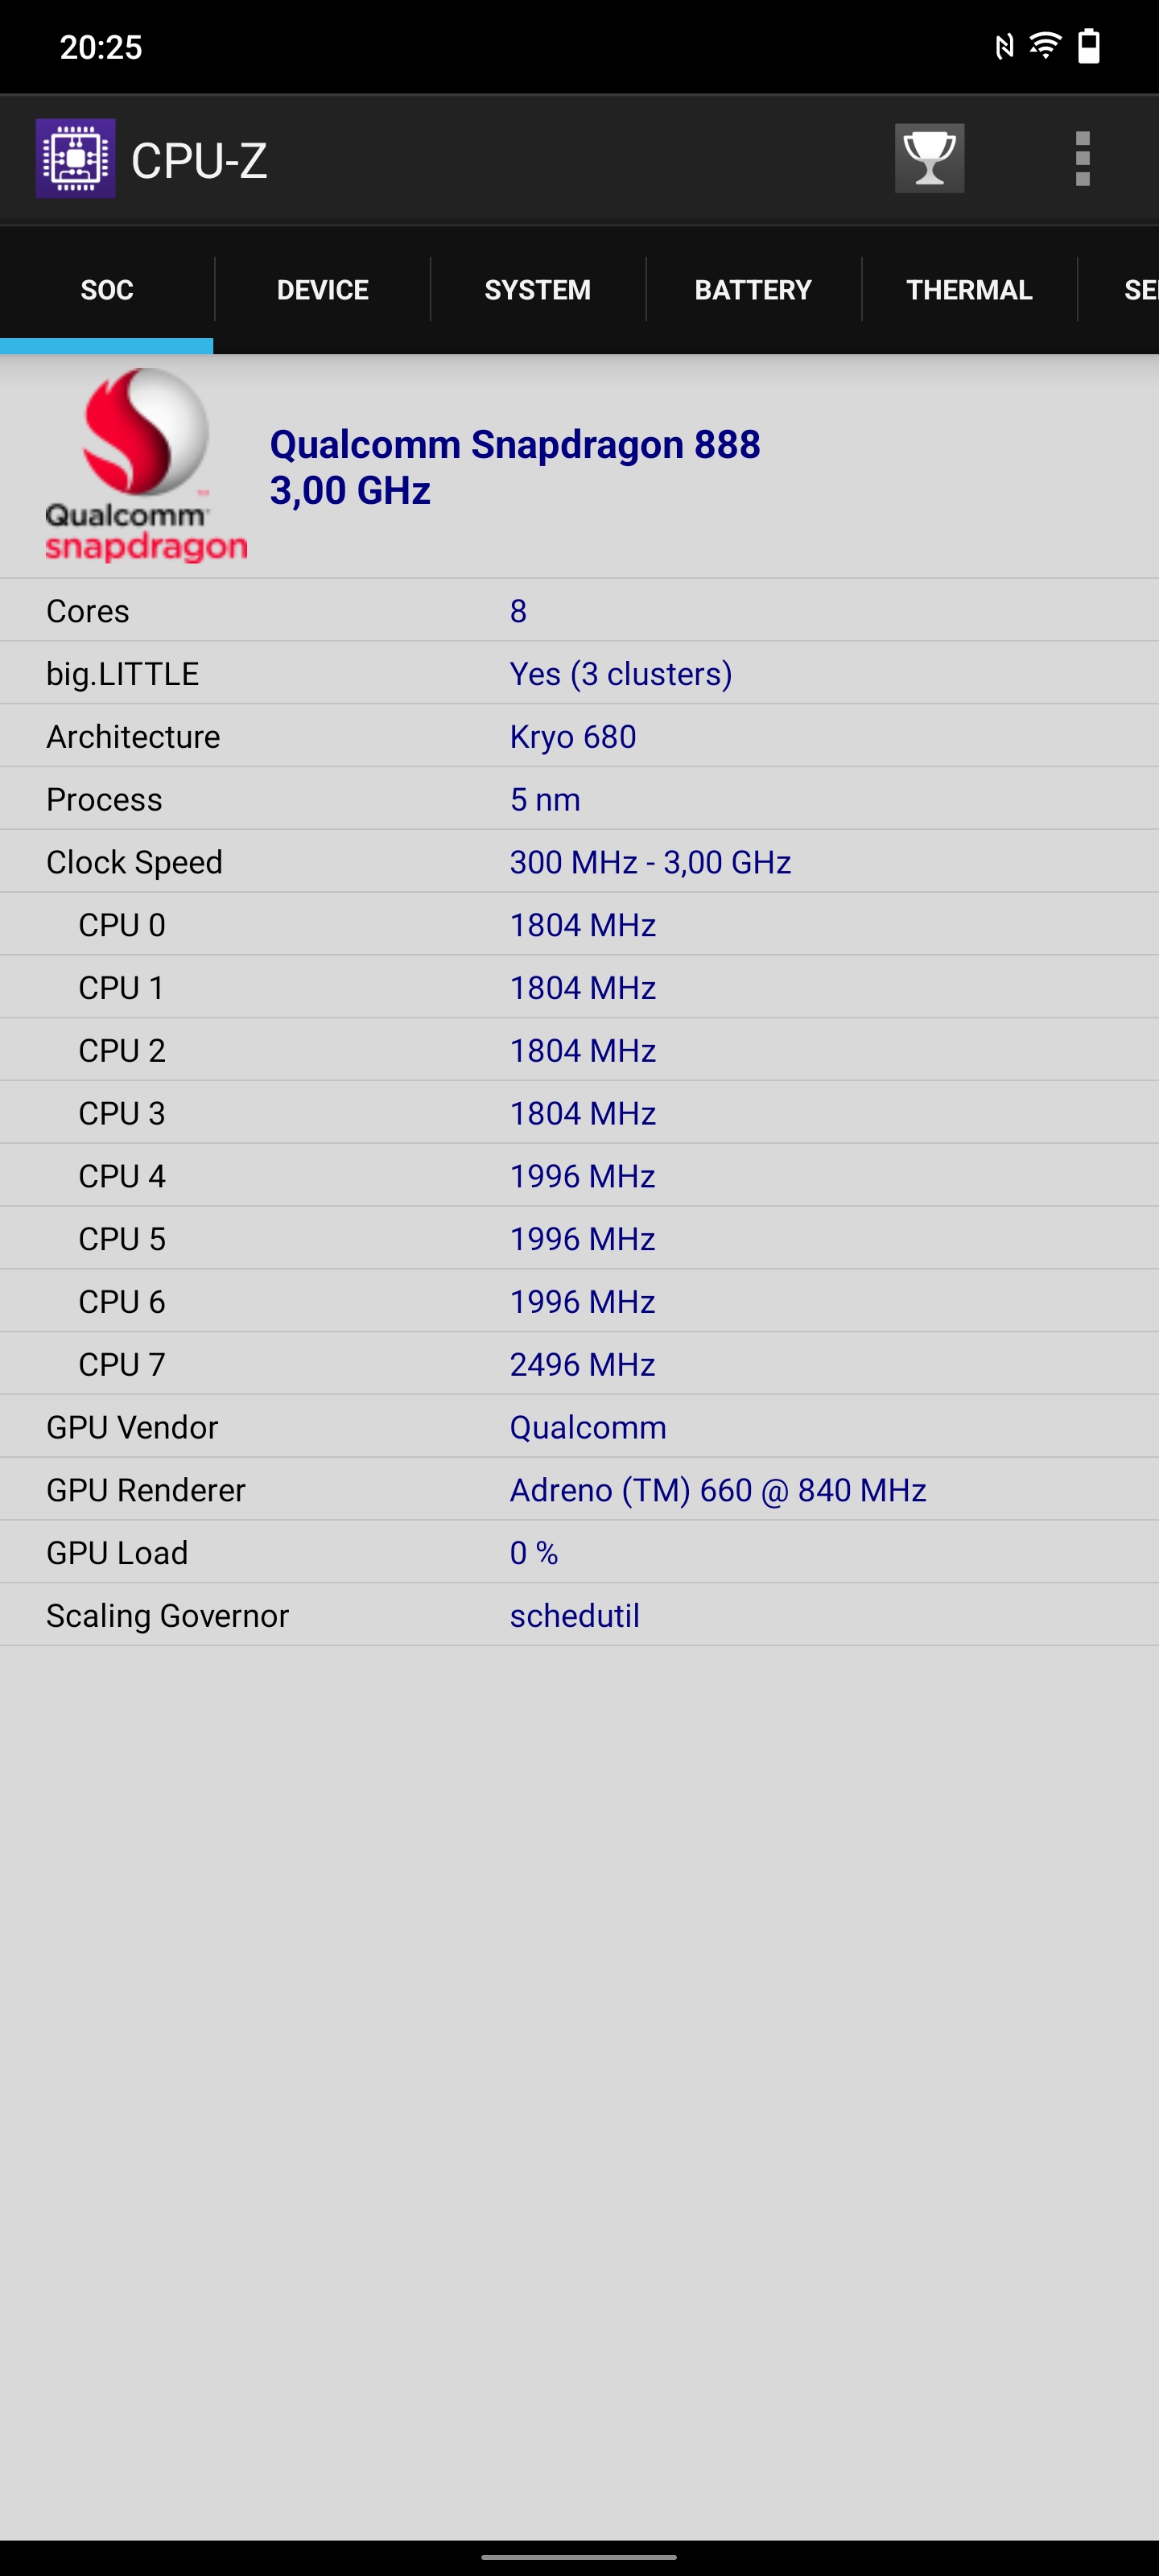Tap the CPU 3 label
Image resolution: width=1159 pixels, height=2576 pixels.
pos(122,1114)
